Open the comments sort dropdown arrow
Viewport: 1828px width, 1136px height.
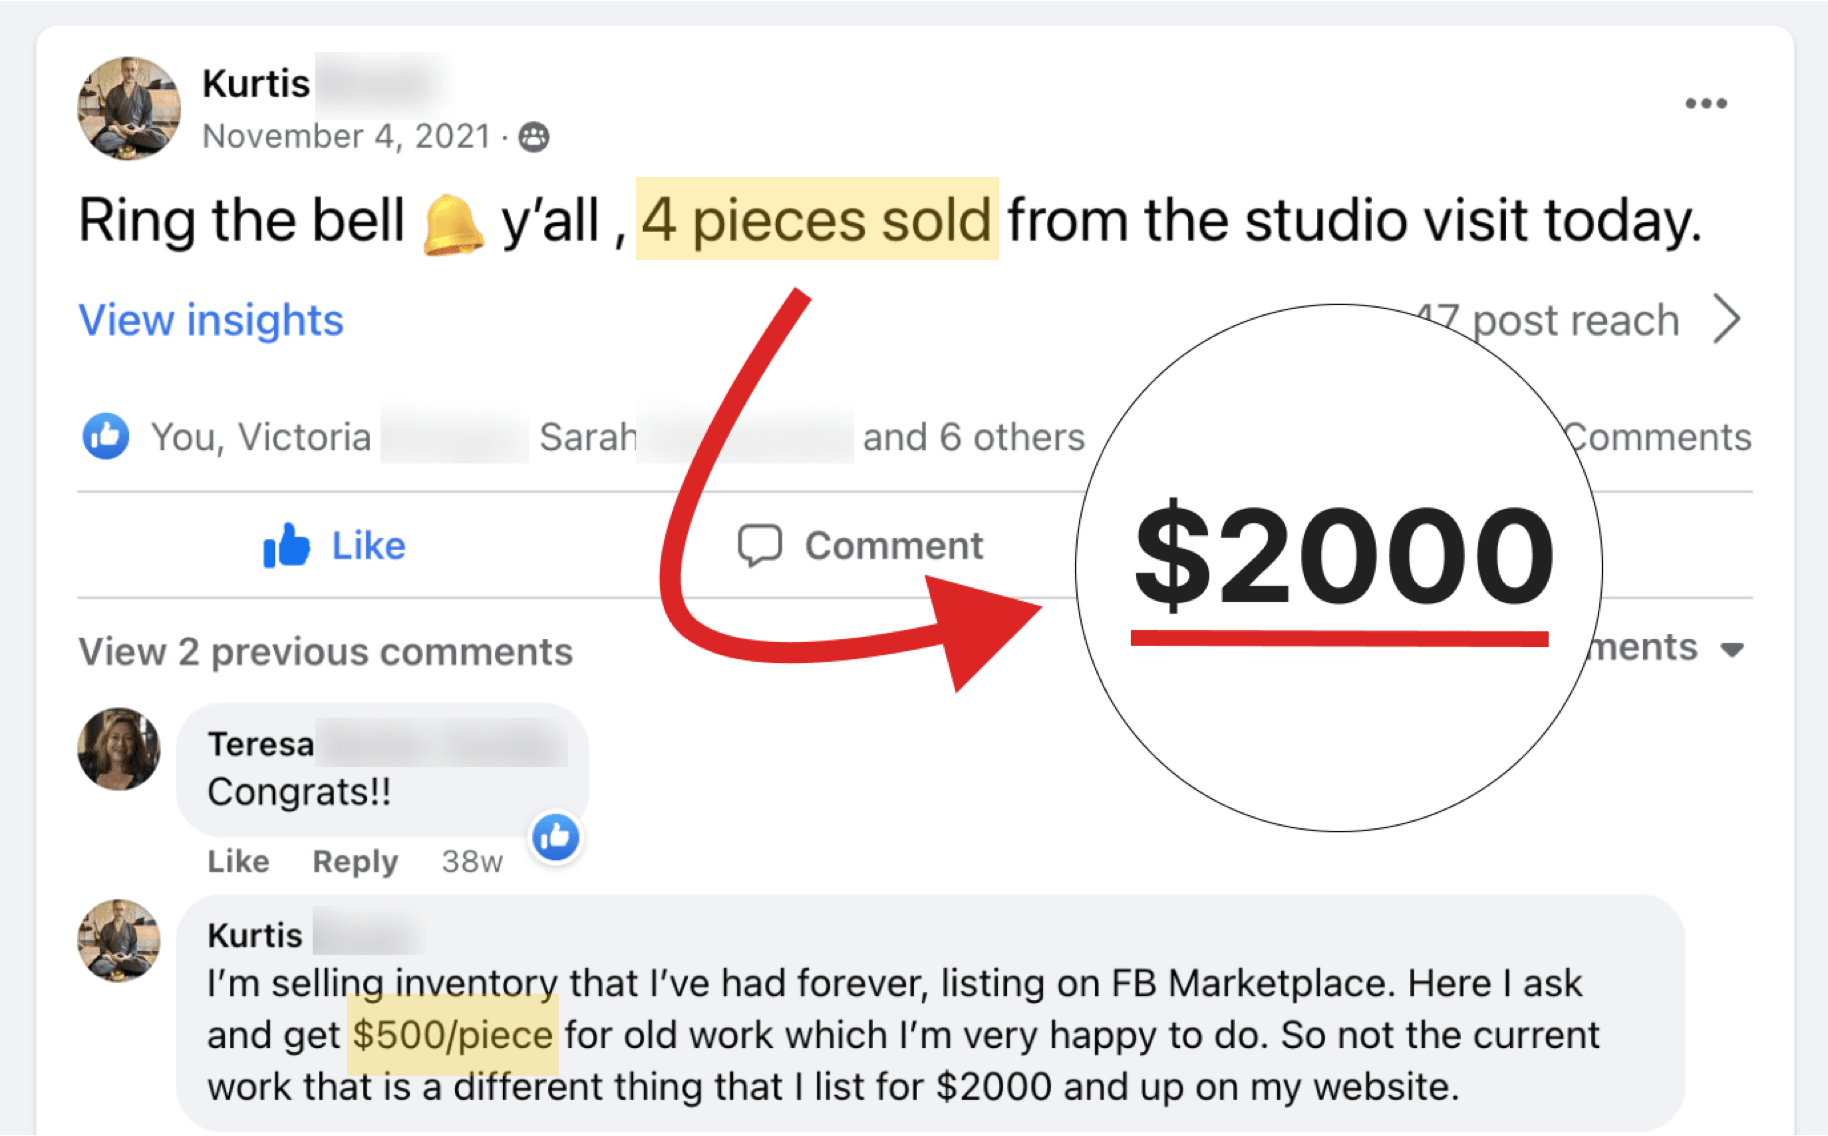pos(1733,650)
